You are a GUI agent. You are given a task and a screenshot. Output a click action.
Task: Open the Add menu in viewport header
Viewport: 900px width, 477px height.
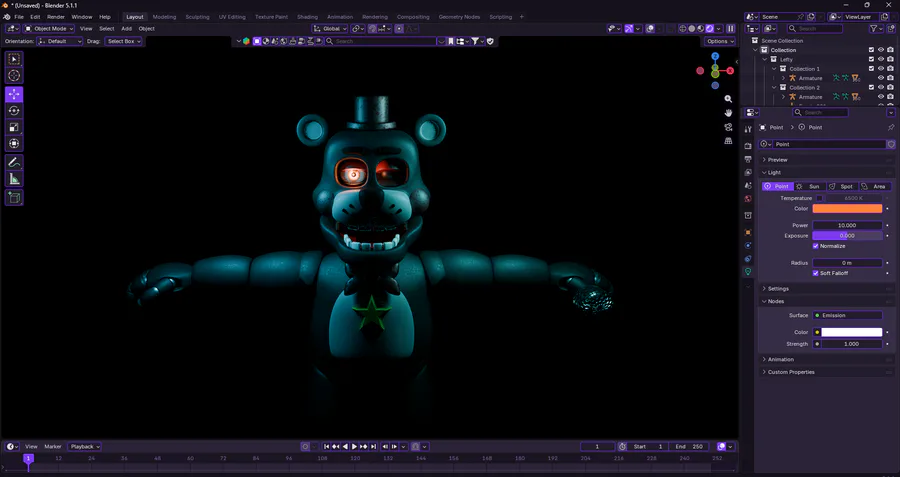coord(126,29)
